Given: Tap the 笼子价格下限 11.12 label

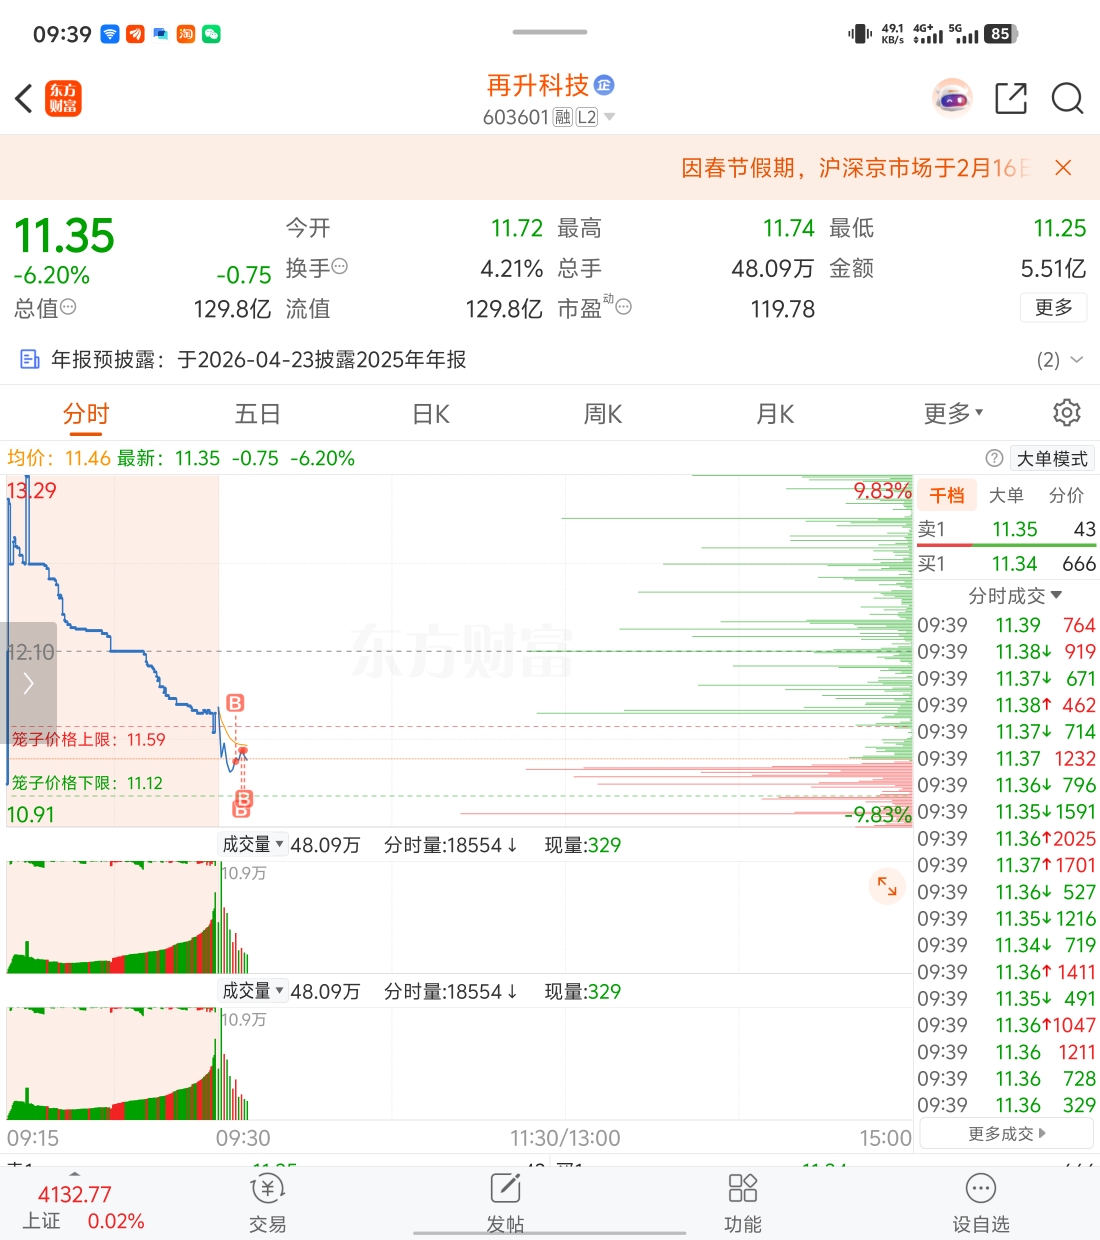Looking at the screenshot, I should (x=87, y=782).
